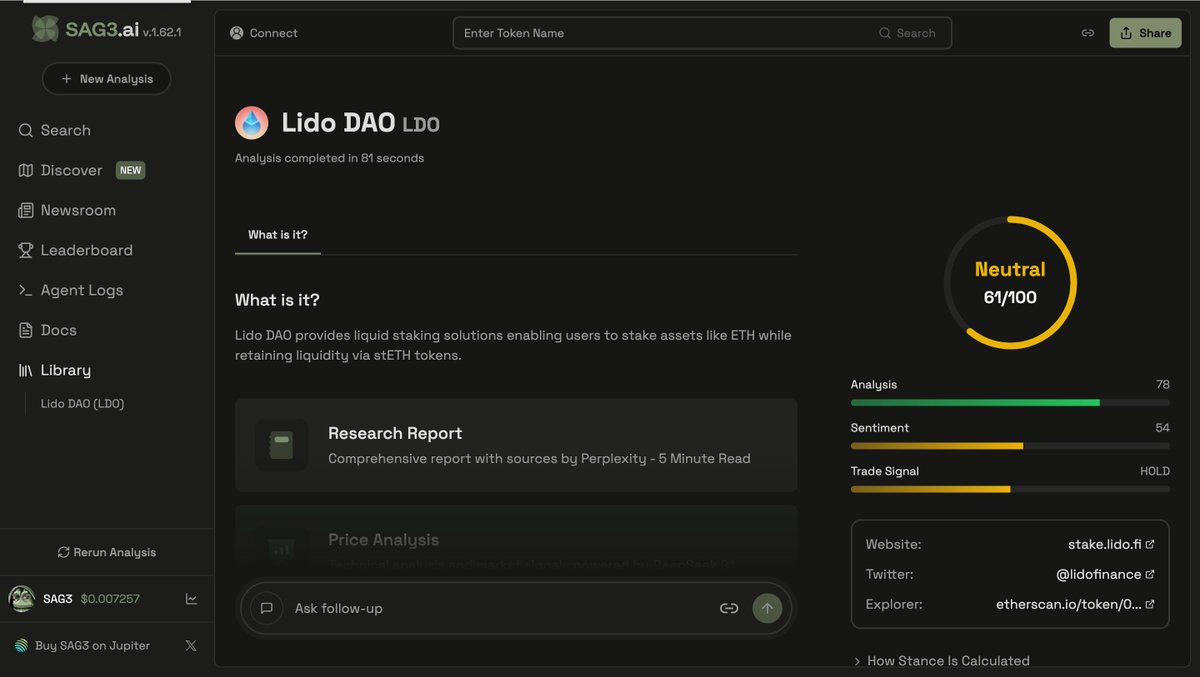The height and width of the screenshot is (677, 1200).
Task: Click the Price Analysis chart icon
Action: click(x=282, y=549)
